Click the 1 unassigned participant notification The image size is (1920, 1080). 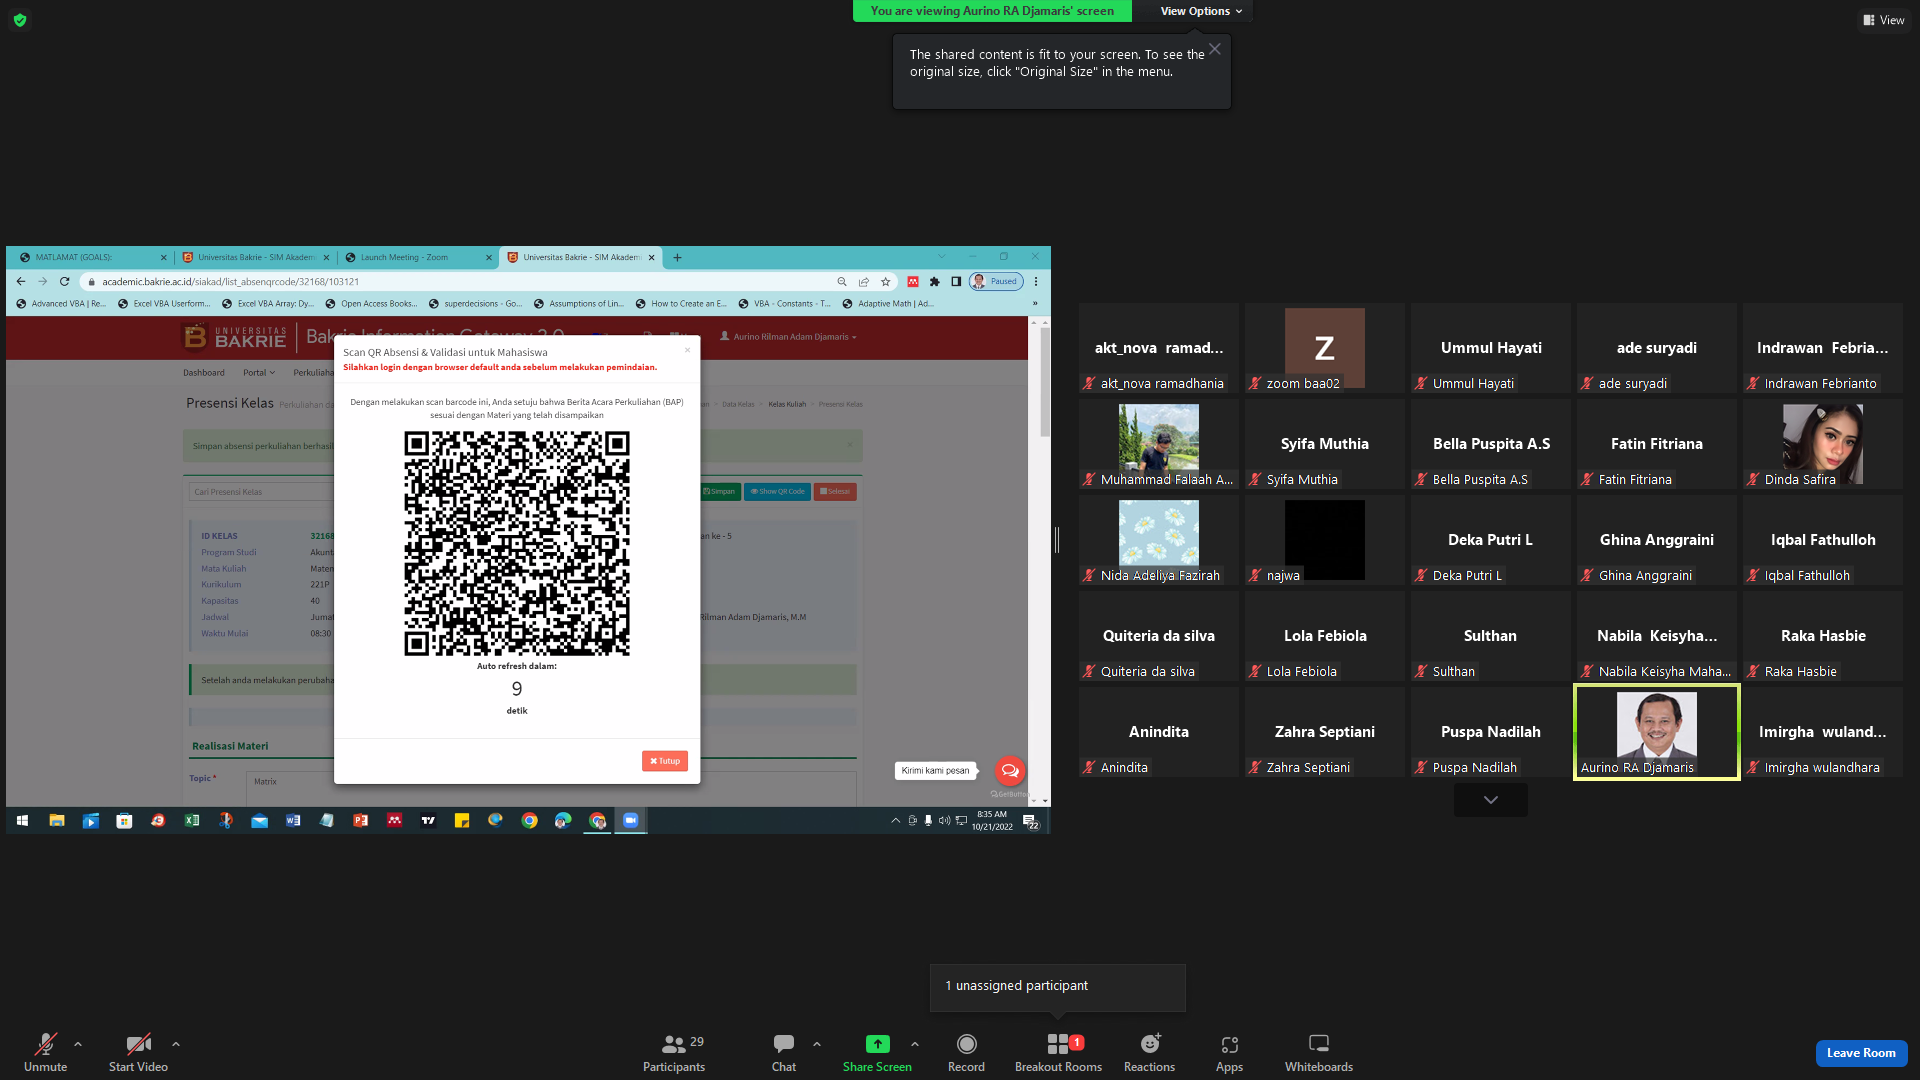[x=1058, y=987]
